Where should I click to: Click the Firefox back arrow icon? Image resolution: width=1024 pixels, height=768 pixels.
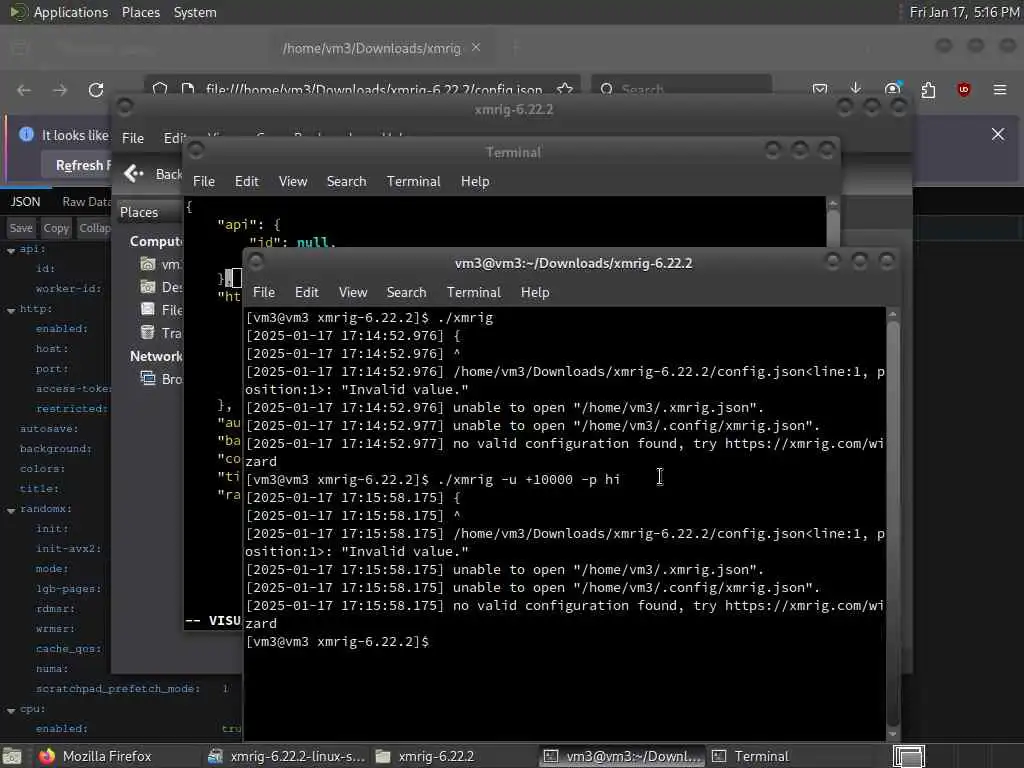point(24,89)
